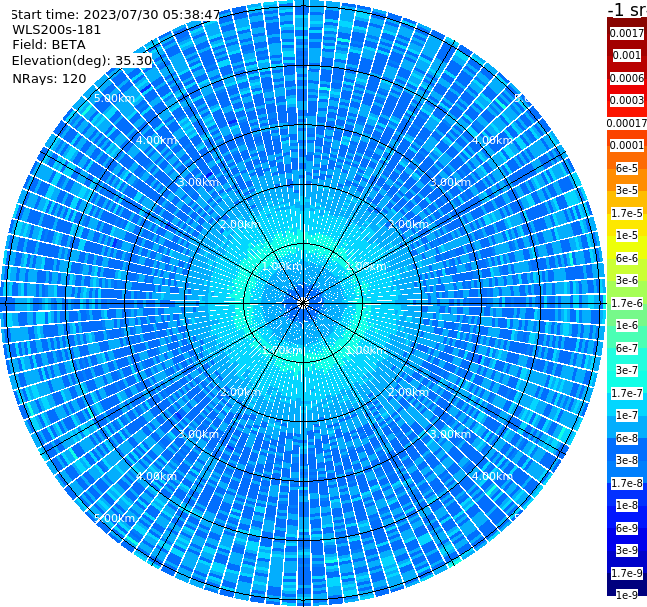Select the lower-left 5.00km range ring label
The height and width of the screenshot is (607, 647).
114,518
